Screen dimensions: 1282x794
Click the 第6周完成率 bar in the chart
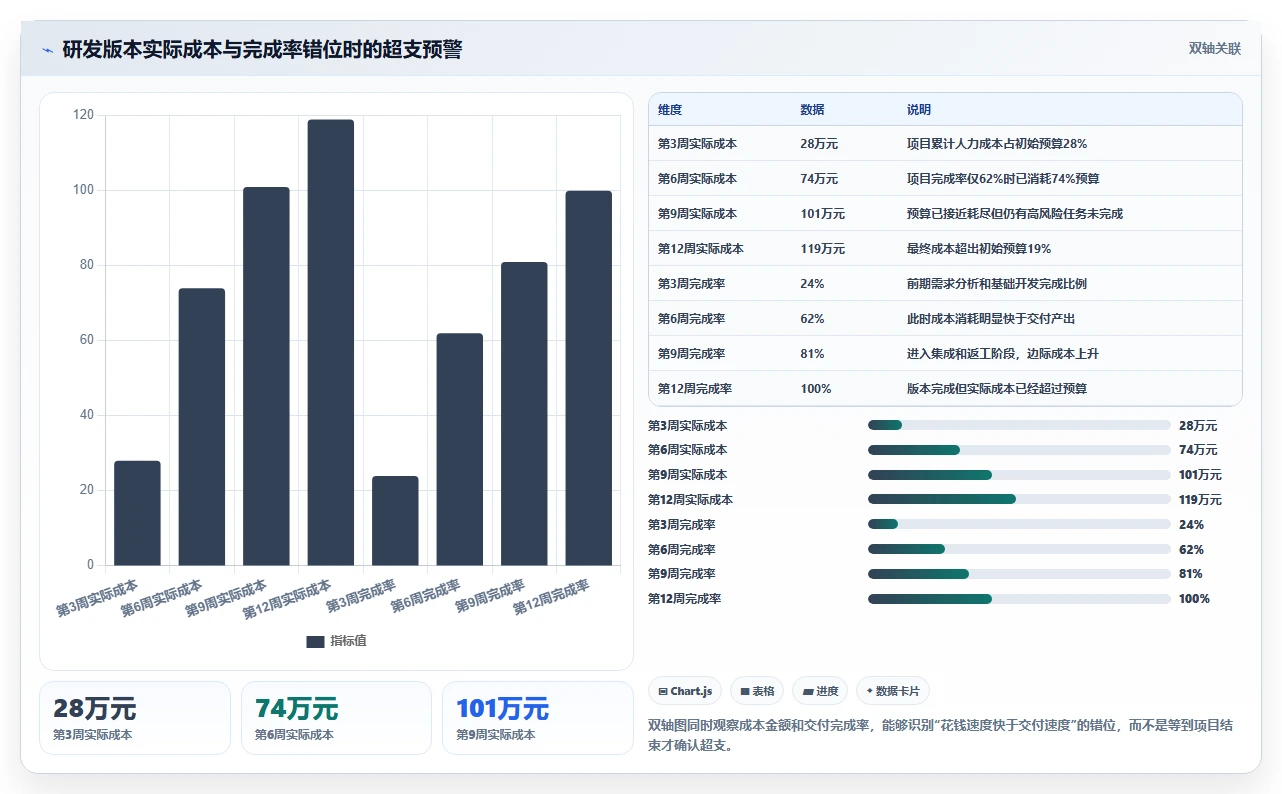pos(460,449)
